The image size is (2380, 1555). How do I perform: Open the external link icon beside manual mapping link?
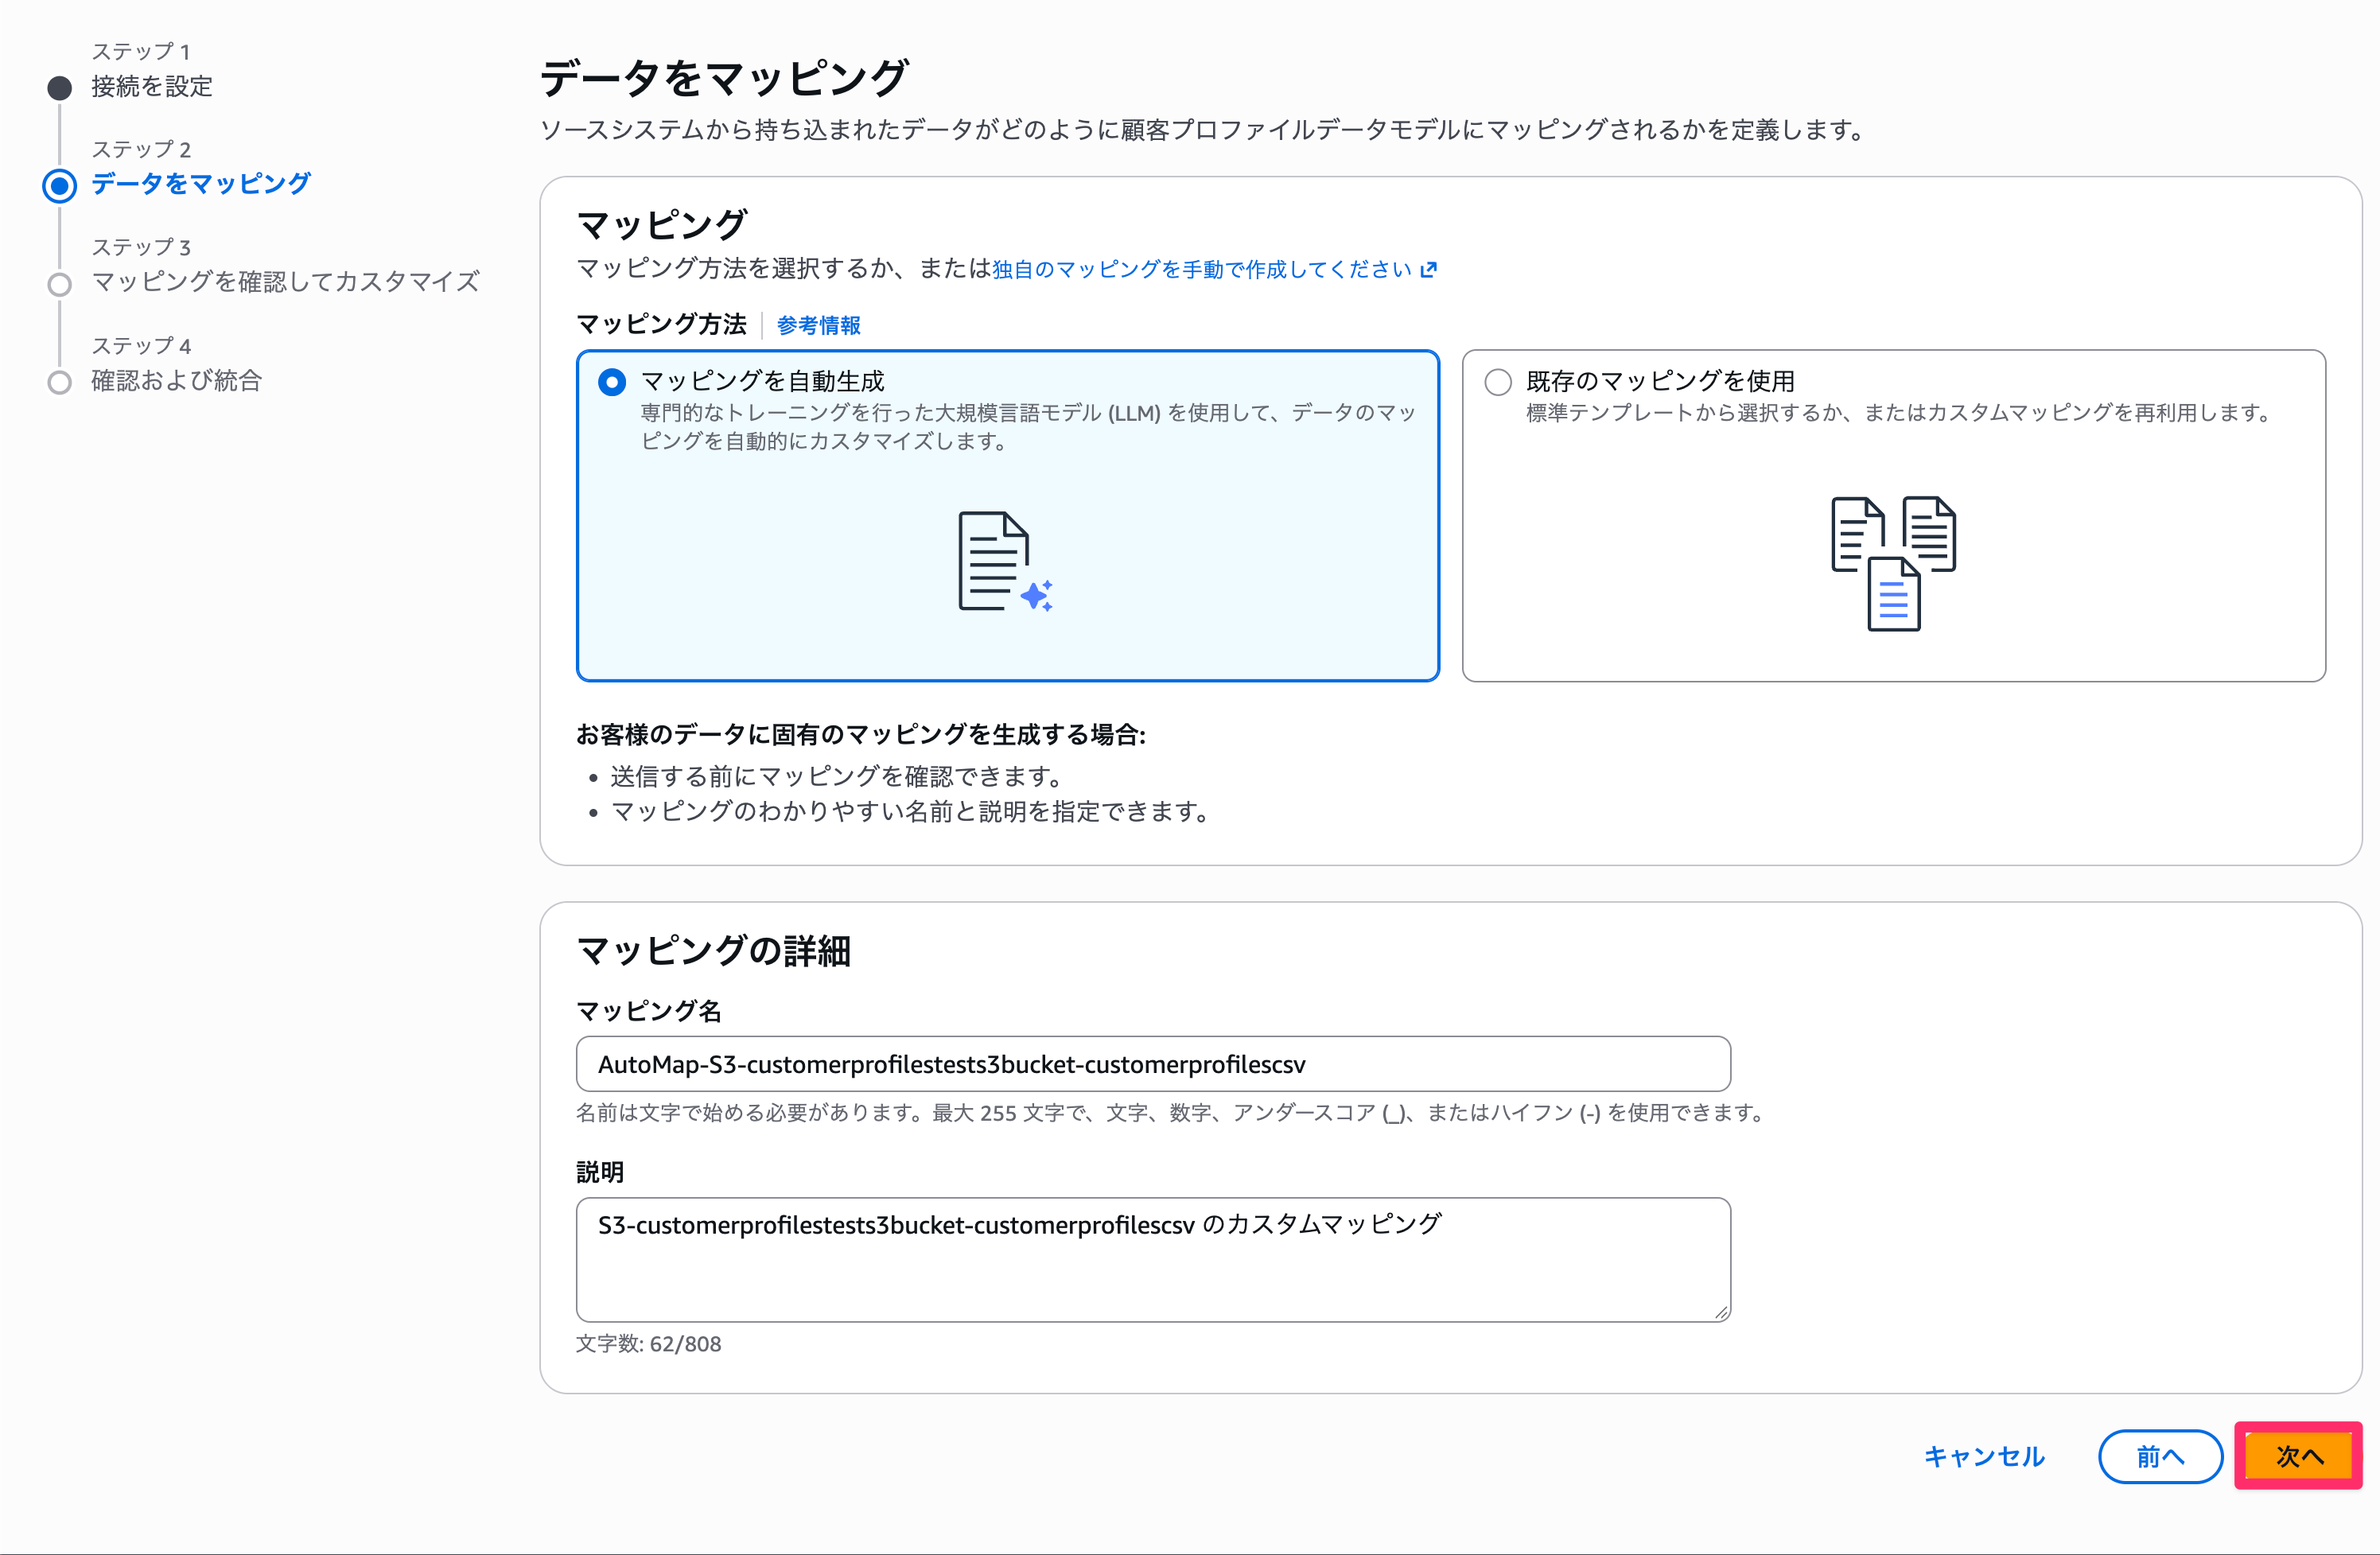point(1429,269)
